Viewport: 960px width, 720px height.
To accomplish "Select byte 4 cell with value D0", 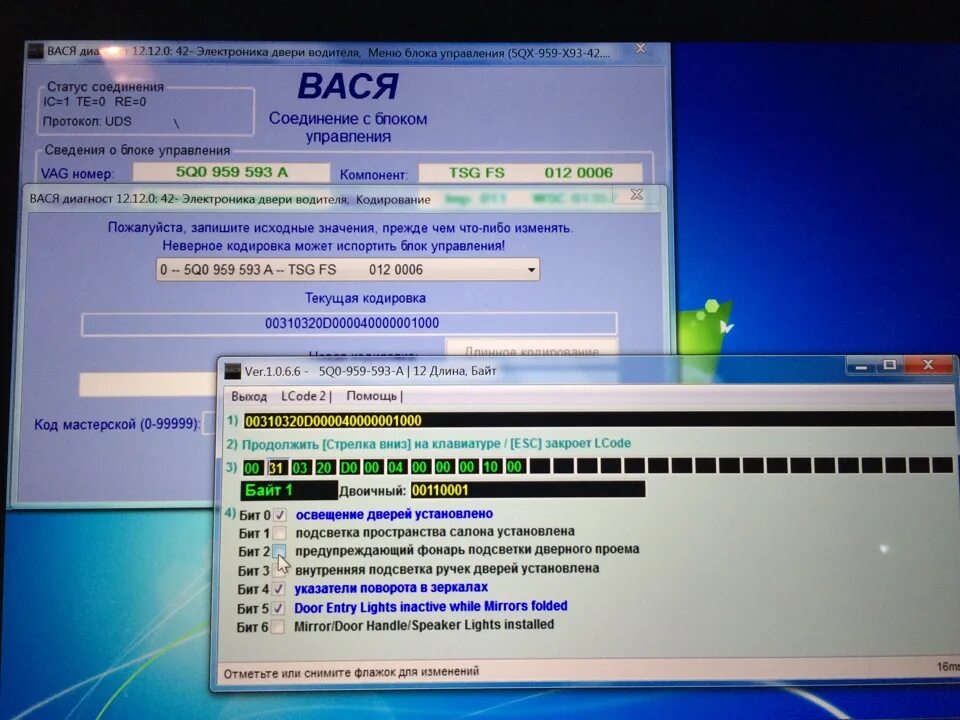I will point(348,468).
